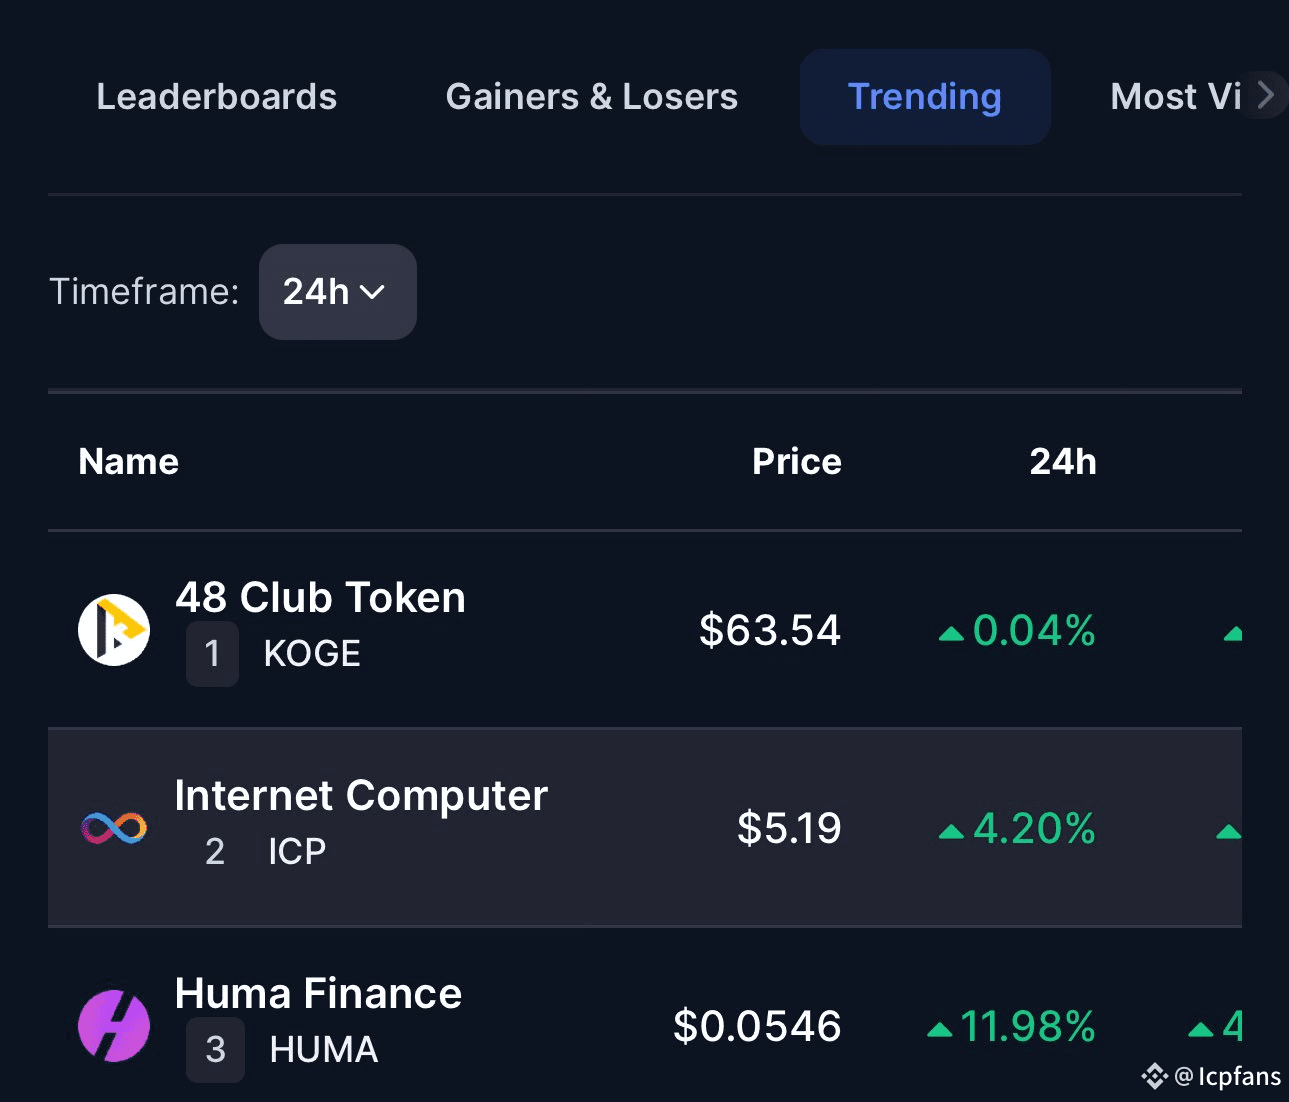Switch to the Trending tab
This screenshot has height=1102, width=1289.
point(923,96)
